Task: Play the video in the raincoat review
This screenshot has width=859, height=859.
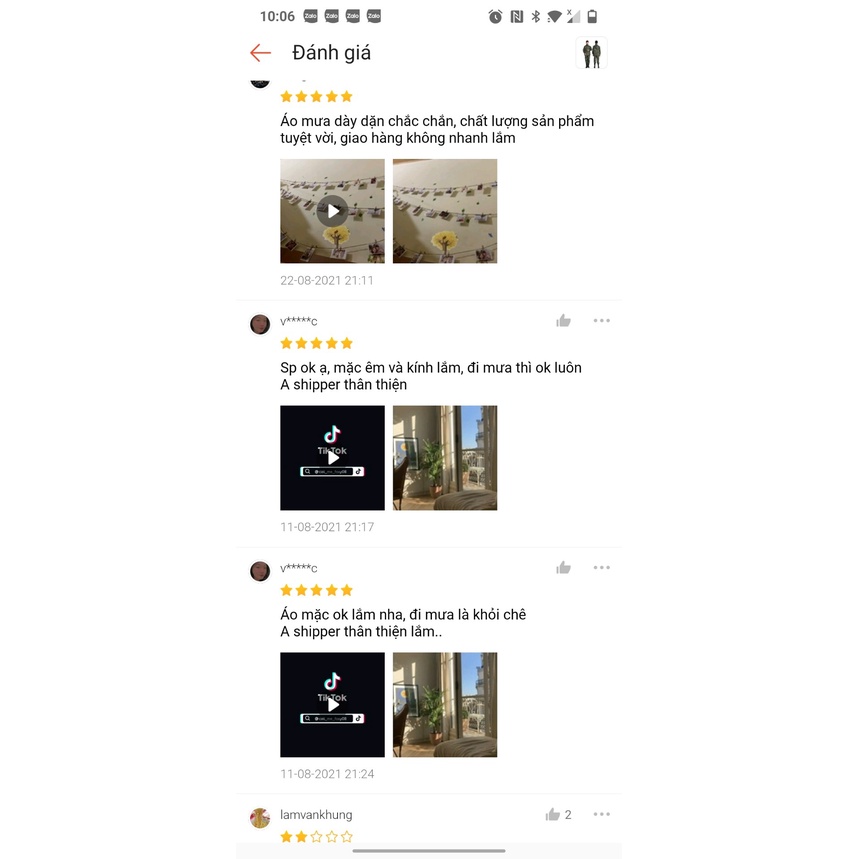Action: [x=333, y=211]
